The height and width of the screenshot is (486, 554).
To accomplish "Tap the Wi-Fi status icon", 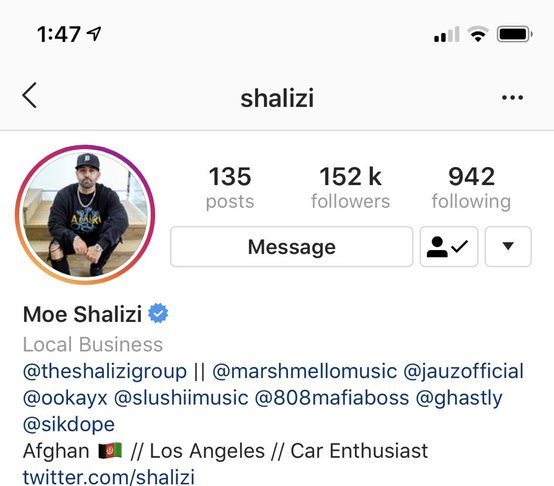I will point(478,34).
